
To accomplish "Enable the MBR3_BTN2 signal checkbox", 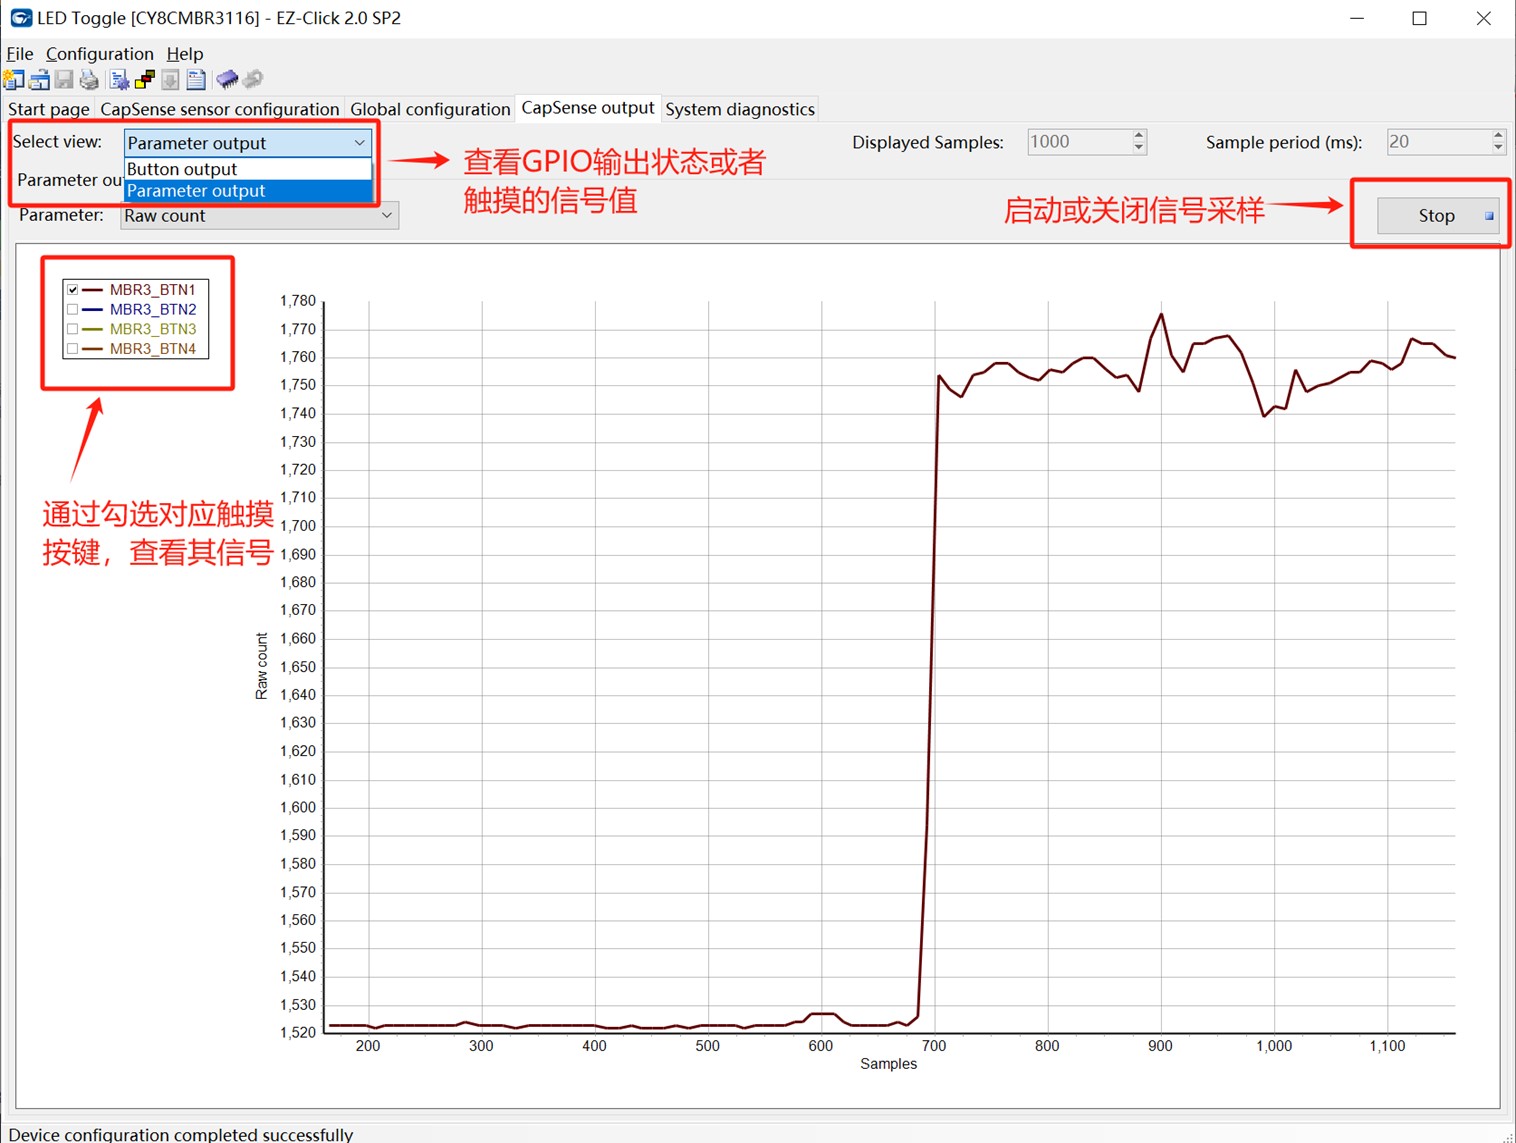I will pyautogui.click(x=72, y=309).
